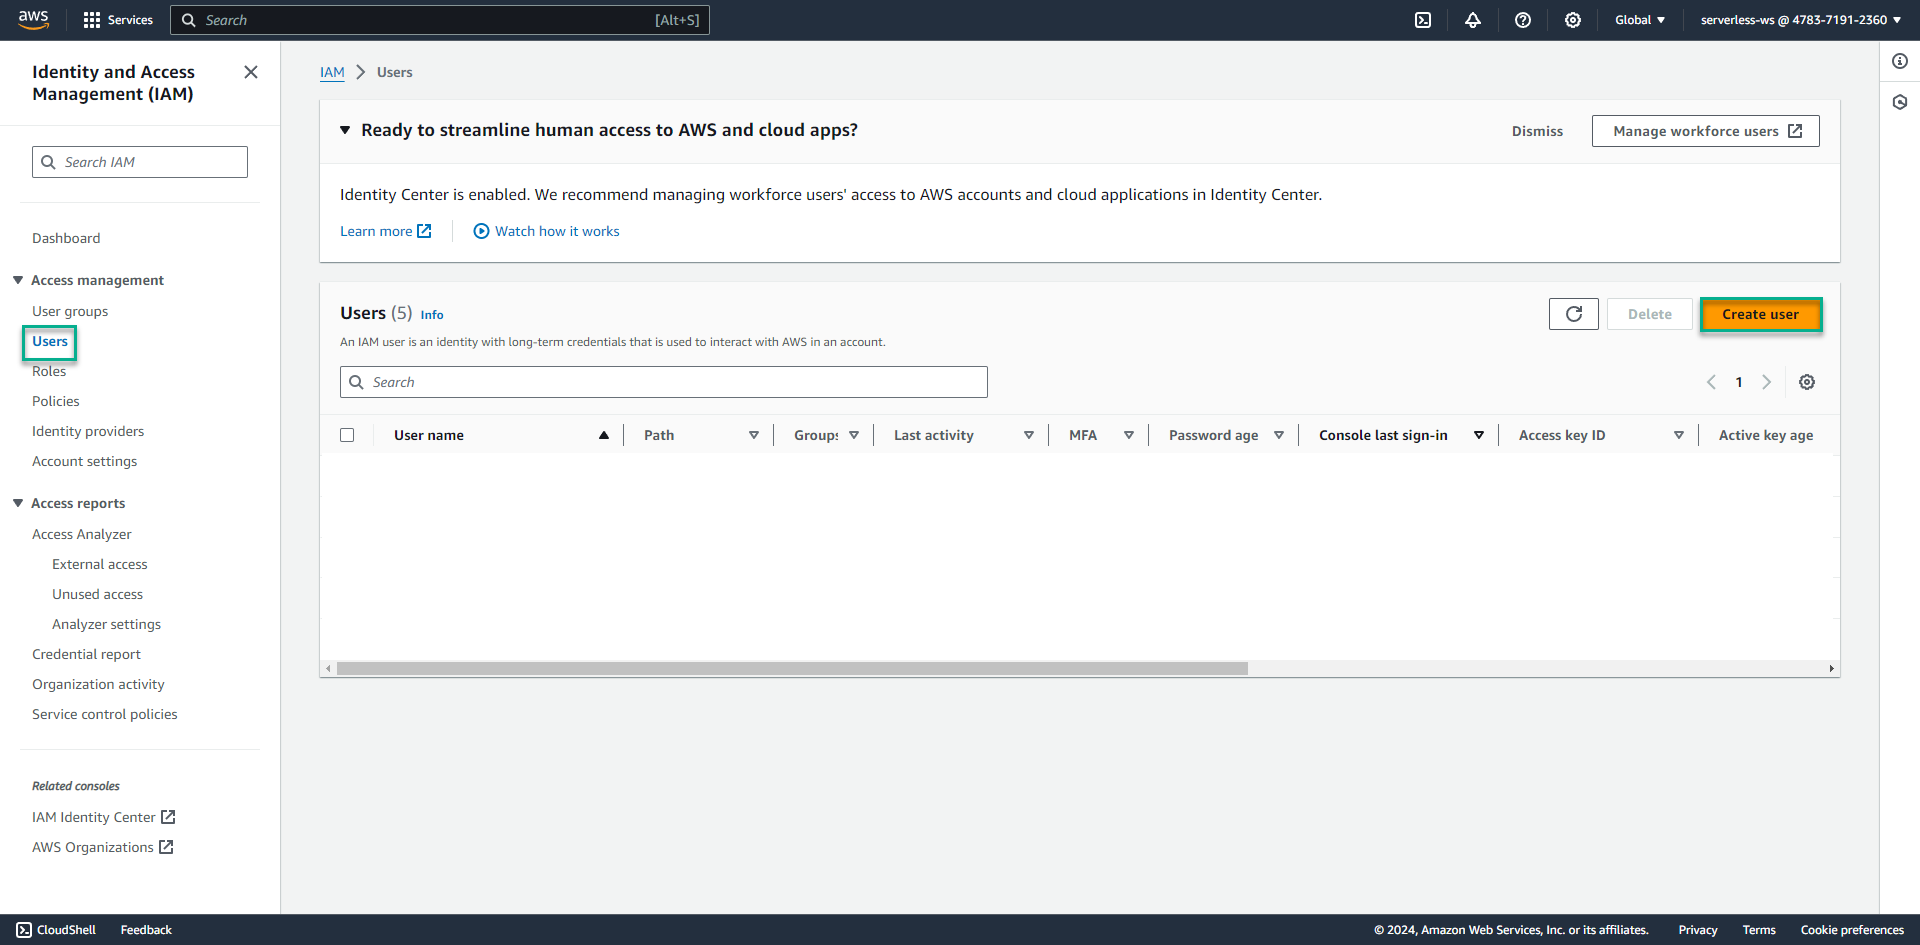Viewport: 1920px width, 945px height.
Task: Open the Global region dropdown
Action: 1640,20
